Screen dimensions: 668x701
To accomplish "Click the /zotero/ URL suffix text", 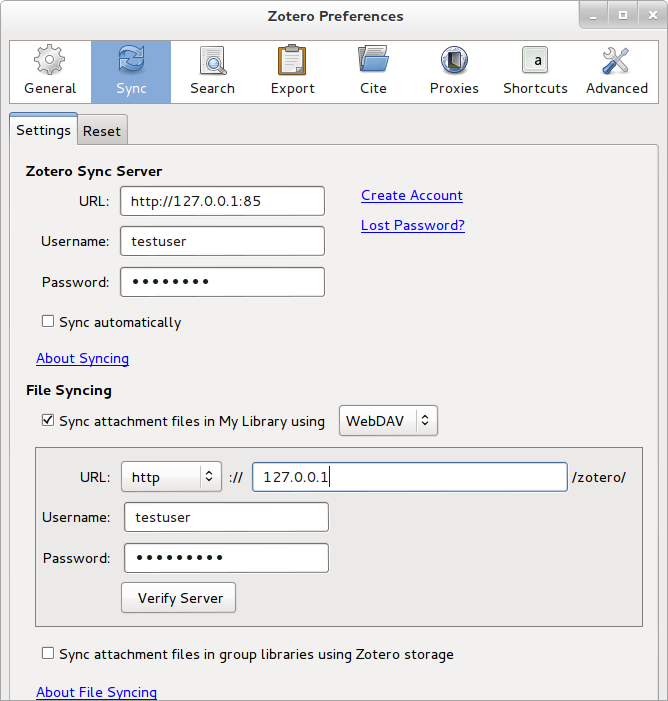I will point(599,477).
